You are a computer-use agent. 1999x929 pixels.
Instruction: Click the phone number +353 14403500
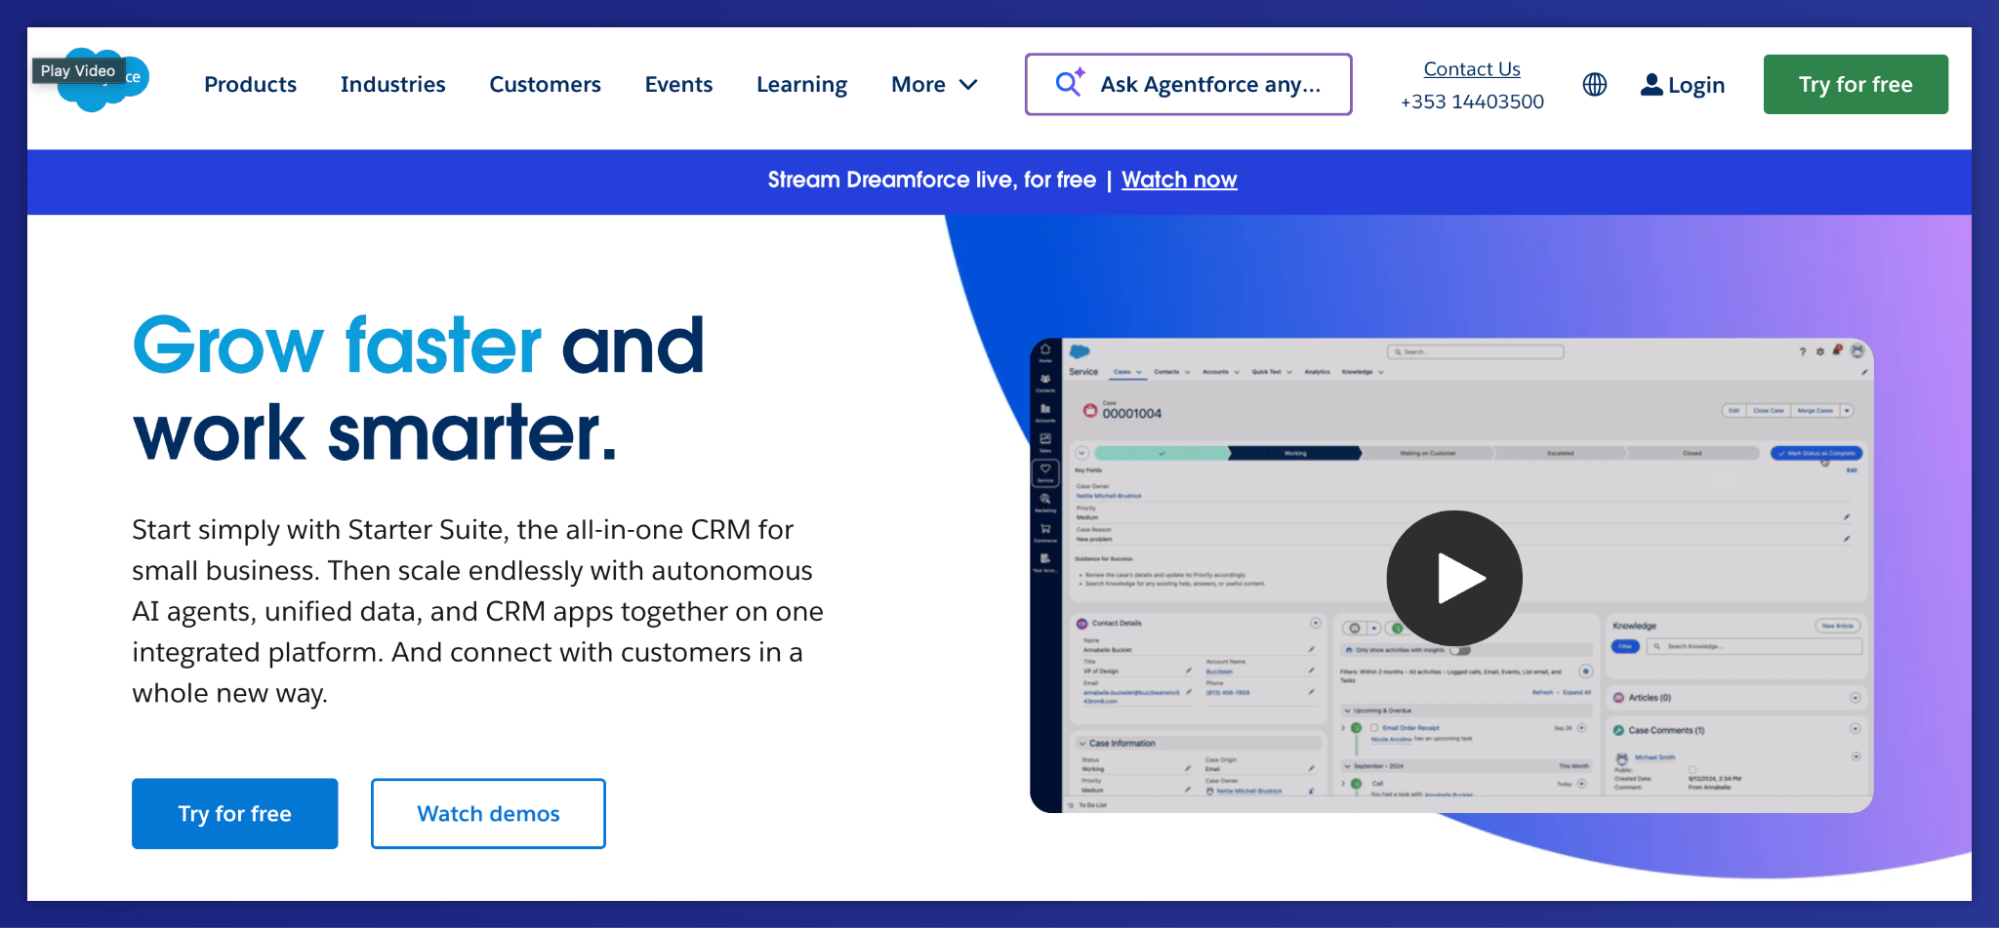point(1472,102)
